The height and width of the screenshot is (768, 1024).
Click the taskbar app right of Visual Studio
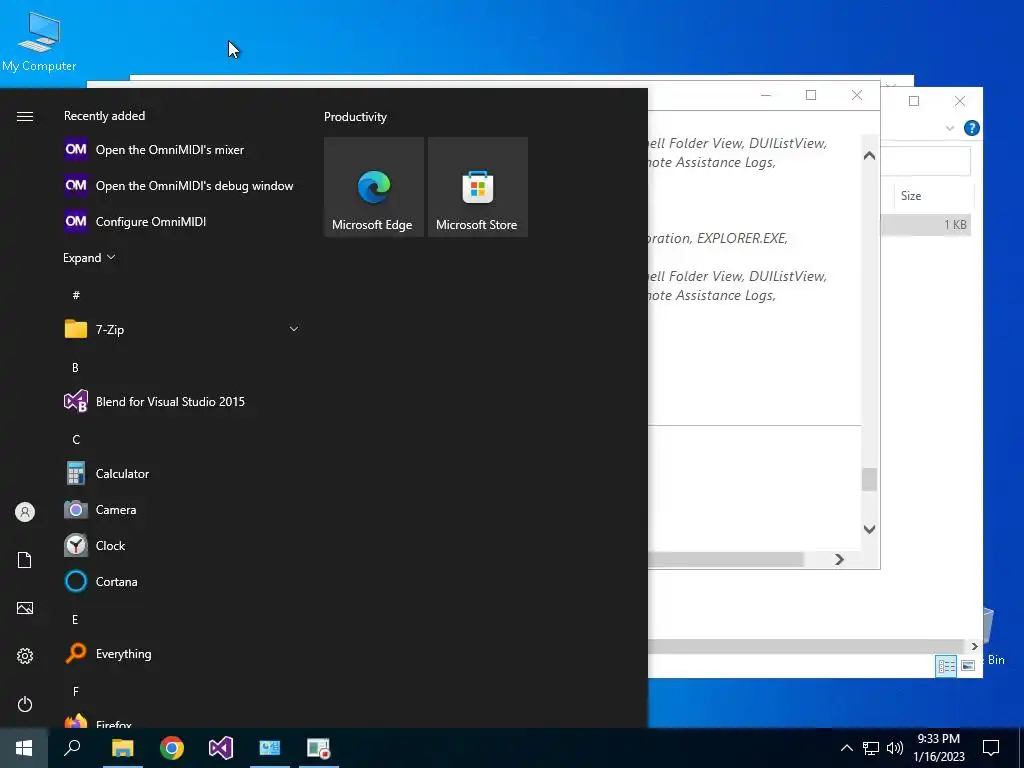tap(270, 748)
